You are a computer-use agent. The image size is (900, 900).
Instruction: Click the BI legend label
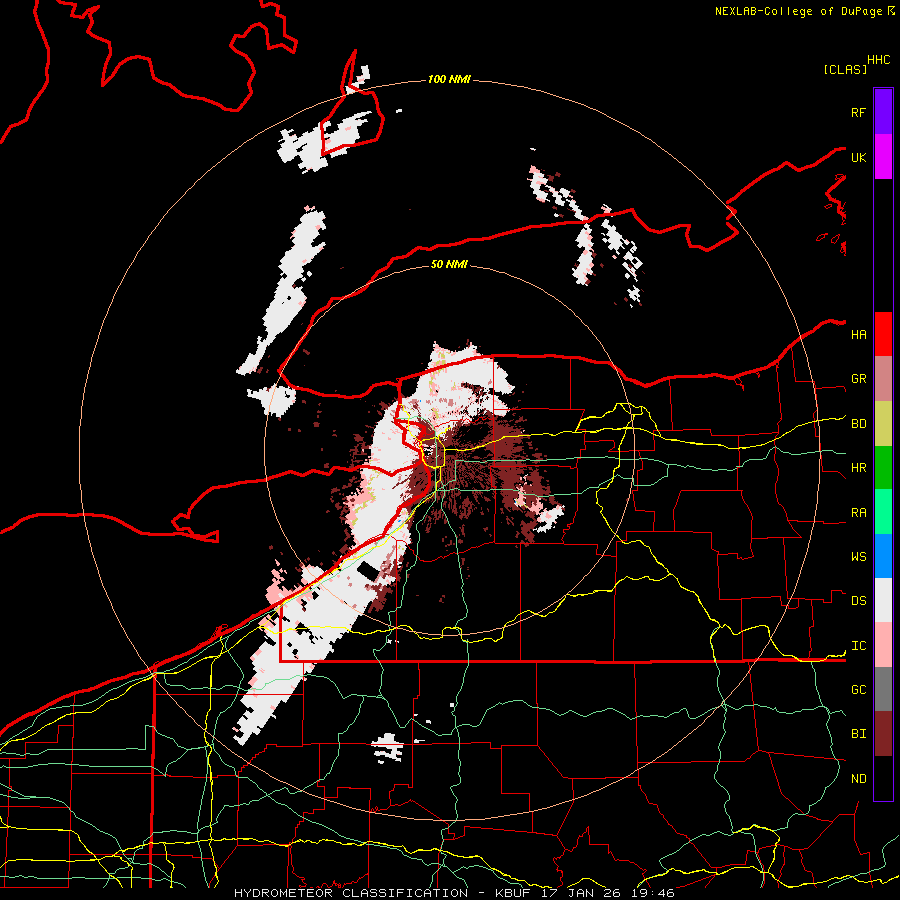[x=858, y=734]
